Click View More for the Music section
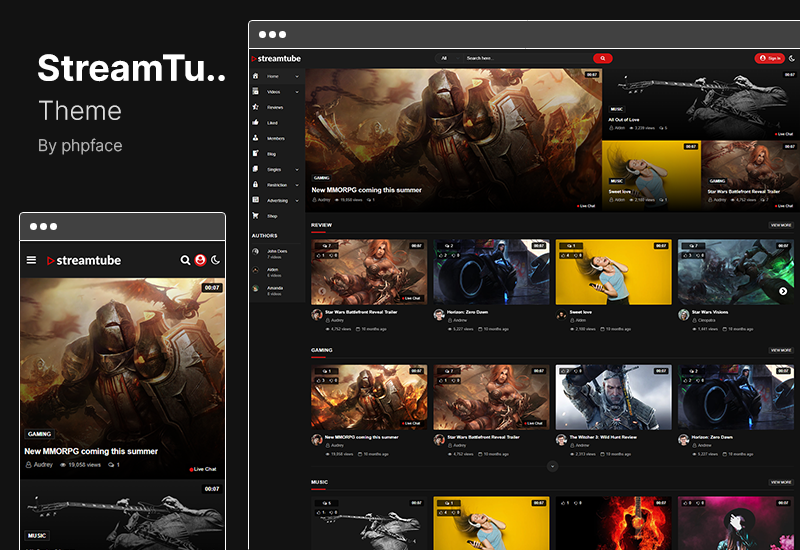Image resolution: width=800 pixels, height=550 pixels. (x=781, y=482)
